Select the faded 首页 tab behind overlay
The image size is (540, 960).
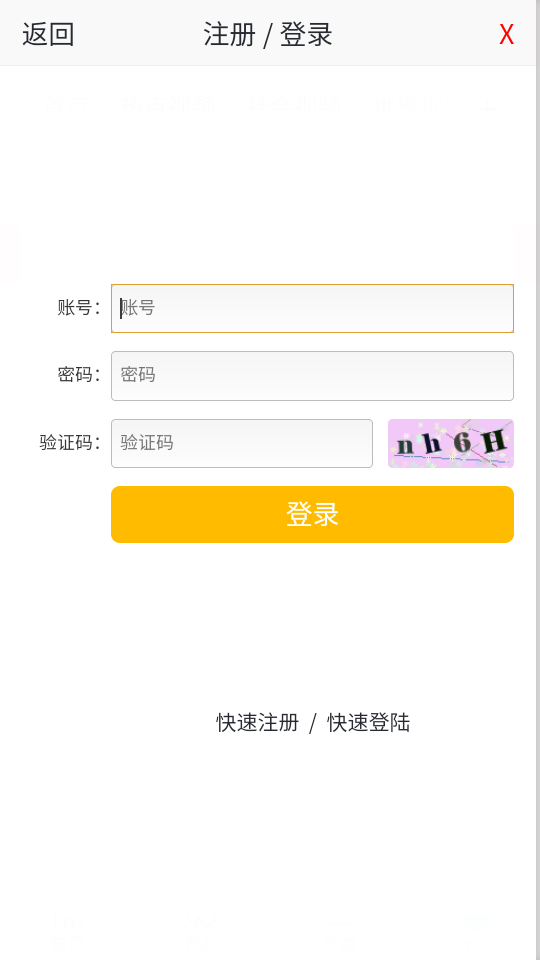[x=67, y=105]
